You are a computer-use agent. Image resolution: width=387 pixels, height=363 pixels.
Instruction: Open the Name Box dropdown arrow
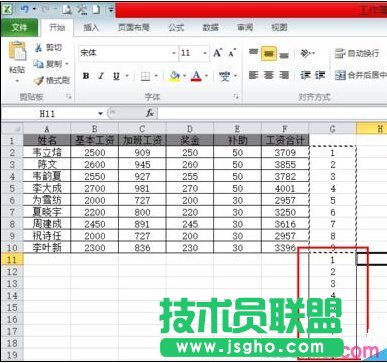[100, 114]
